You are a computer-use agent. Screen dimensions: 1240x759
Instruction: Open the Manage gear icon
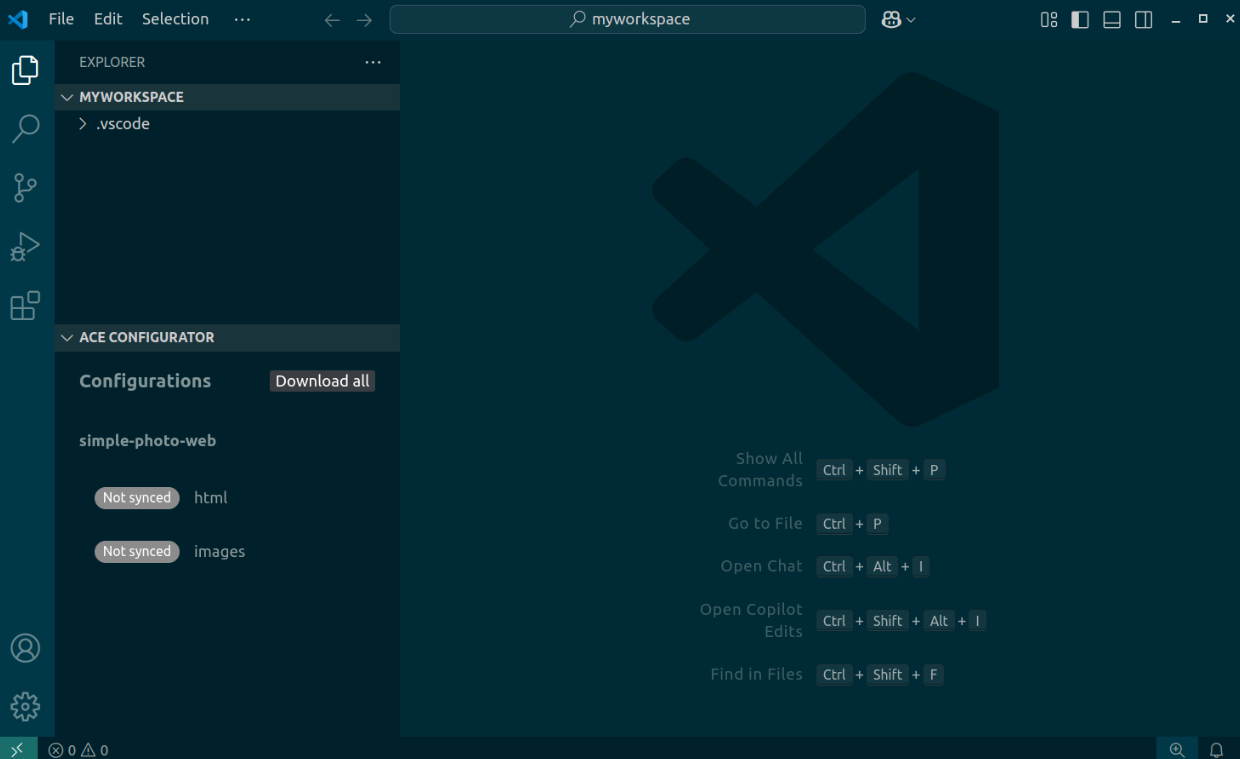click(x=25, y=707)
